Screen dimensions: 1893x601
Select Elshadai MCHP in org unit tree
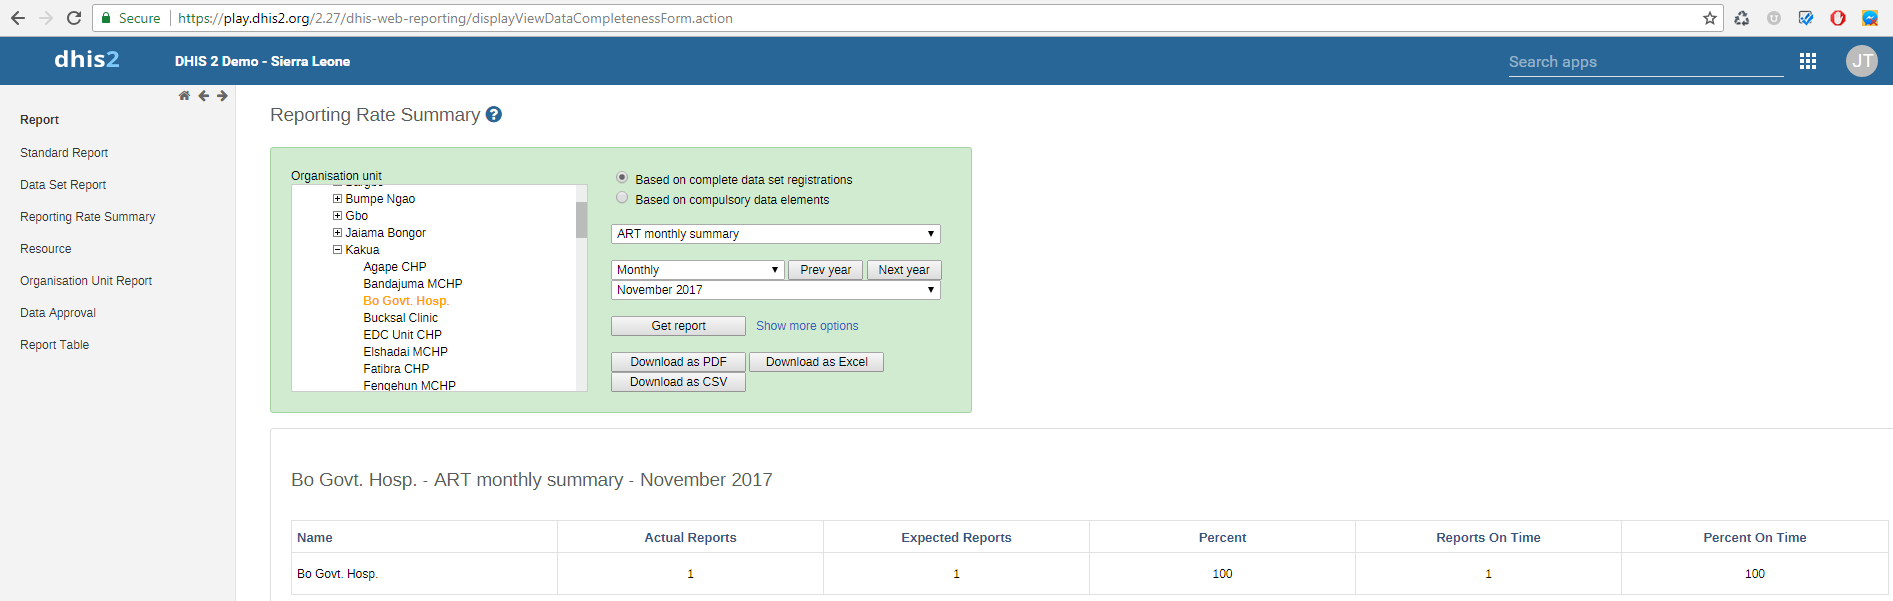point(406,352)
